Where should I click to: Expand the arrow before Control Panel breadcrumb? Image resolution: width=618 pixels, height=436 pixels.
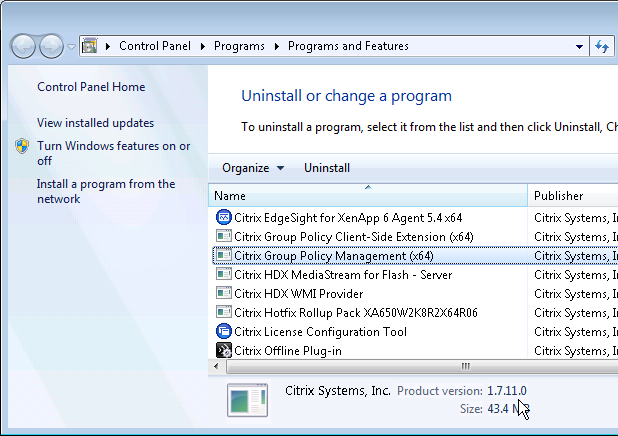pyautogui.click(x=108, y=47)
